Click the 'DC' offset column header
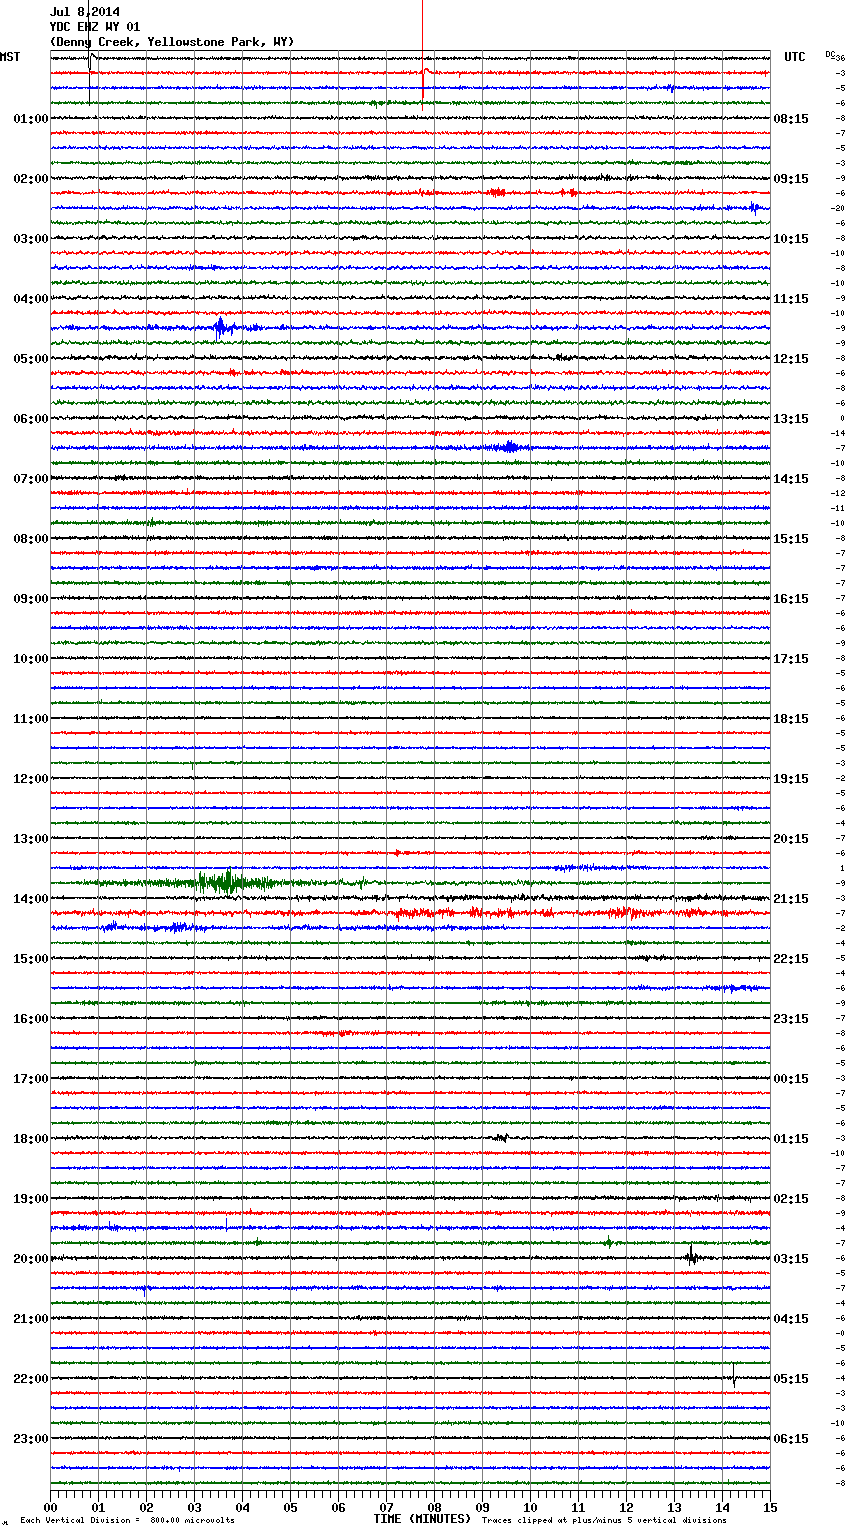 [829, 54]
